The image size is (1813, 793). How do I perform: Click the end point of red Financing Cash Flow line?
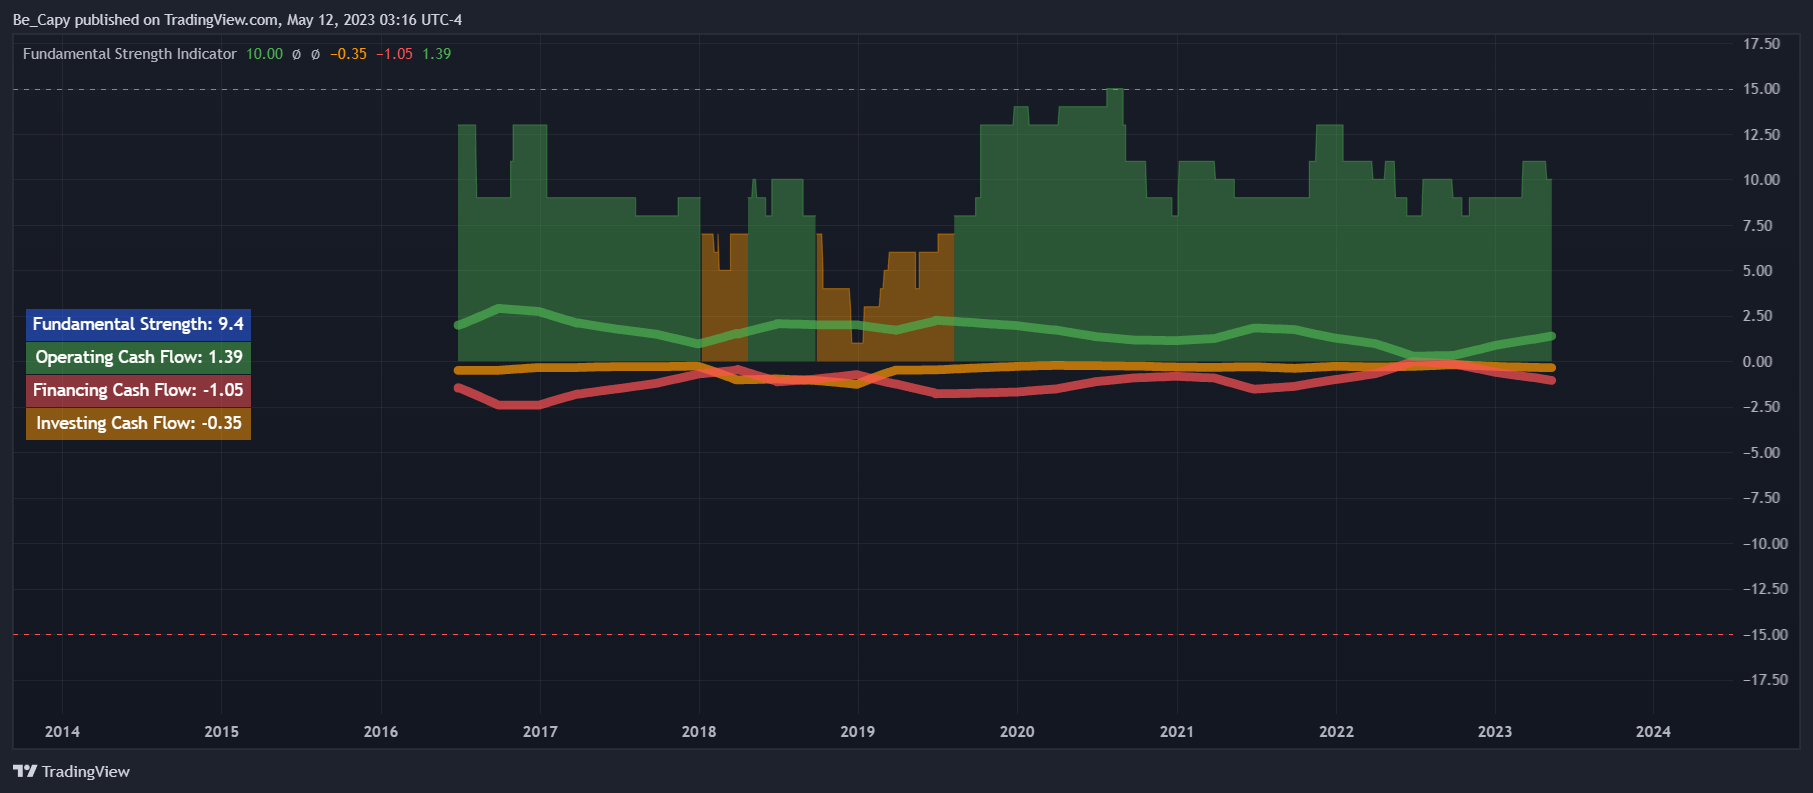1551,380
